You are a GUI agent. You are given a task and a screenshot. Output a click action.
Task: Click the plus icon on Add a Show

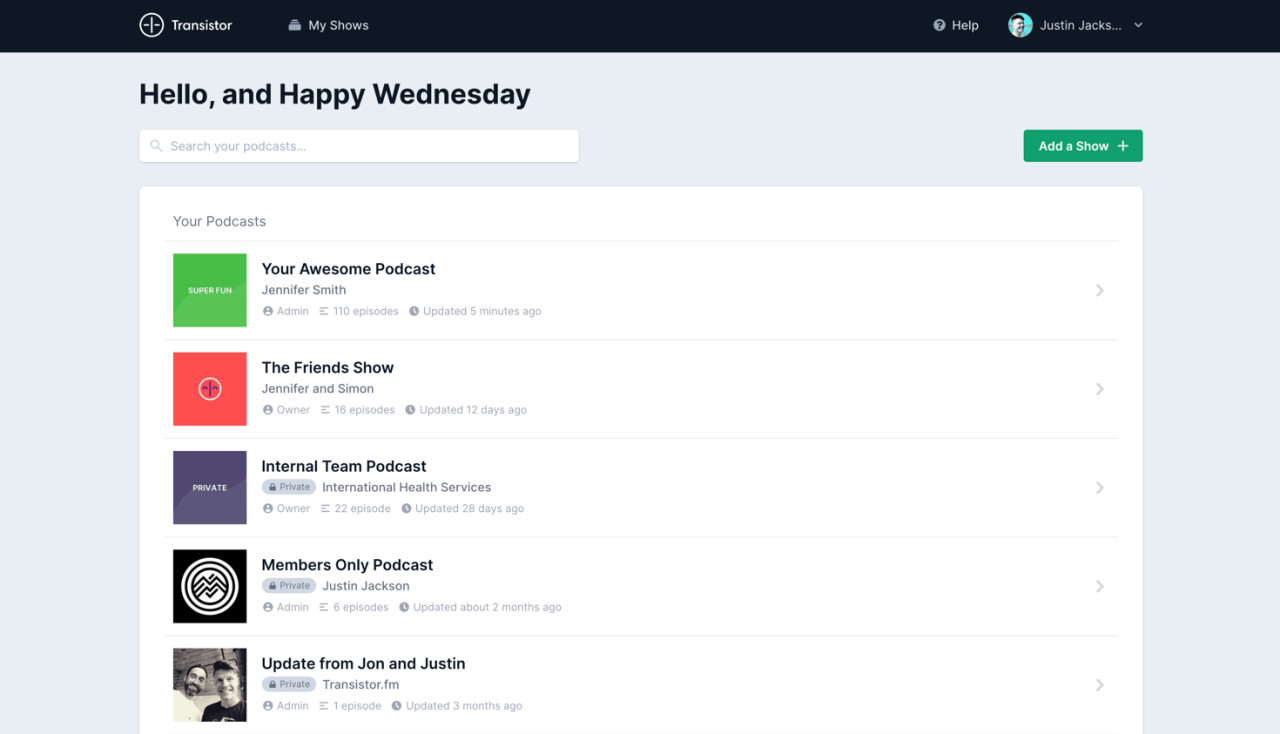point(1125,145)
